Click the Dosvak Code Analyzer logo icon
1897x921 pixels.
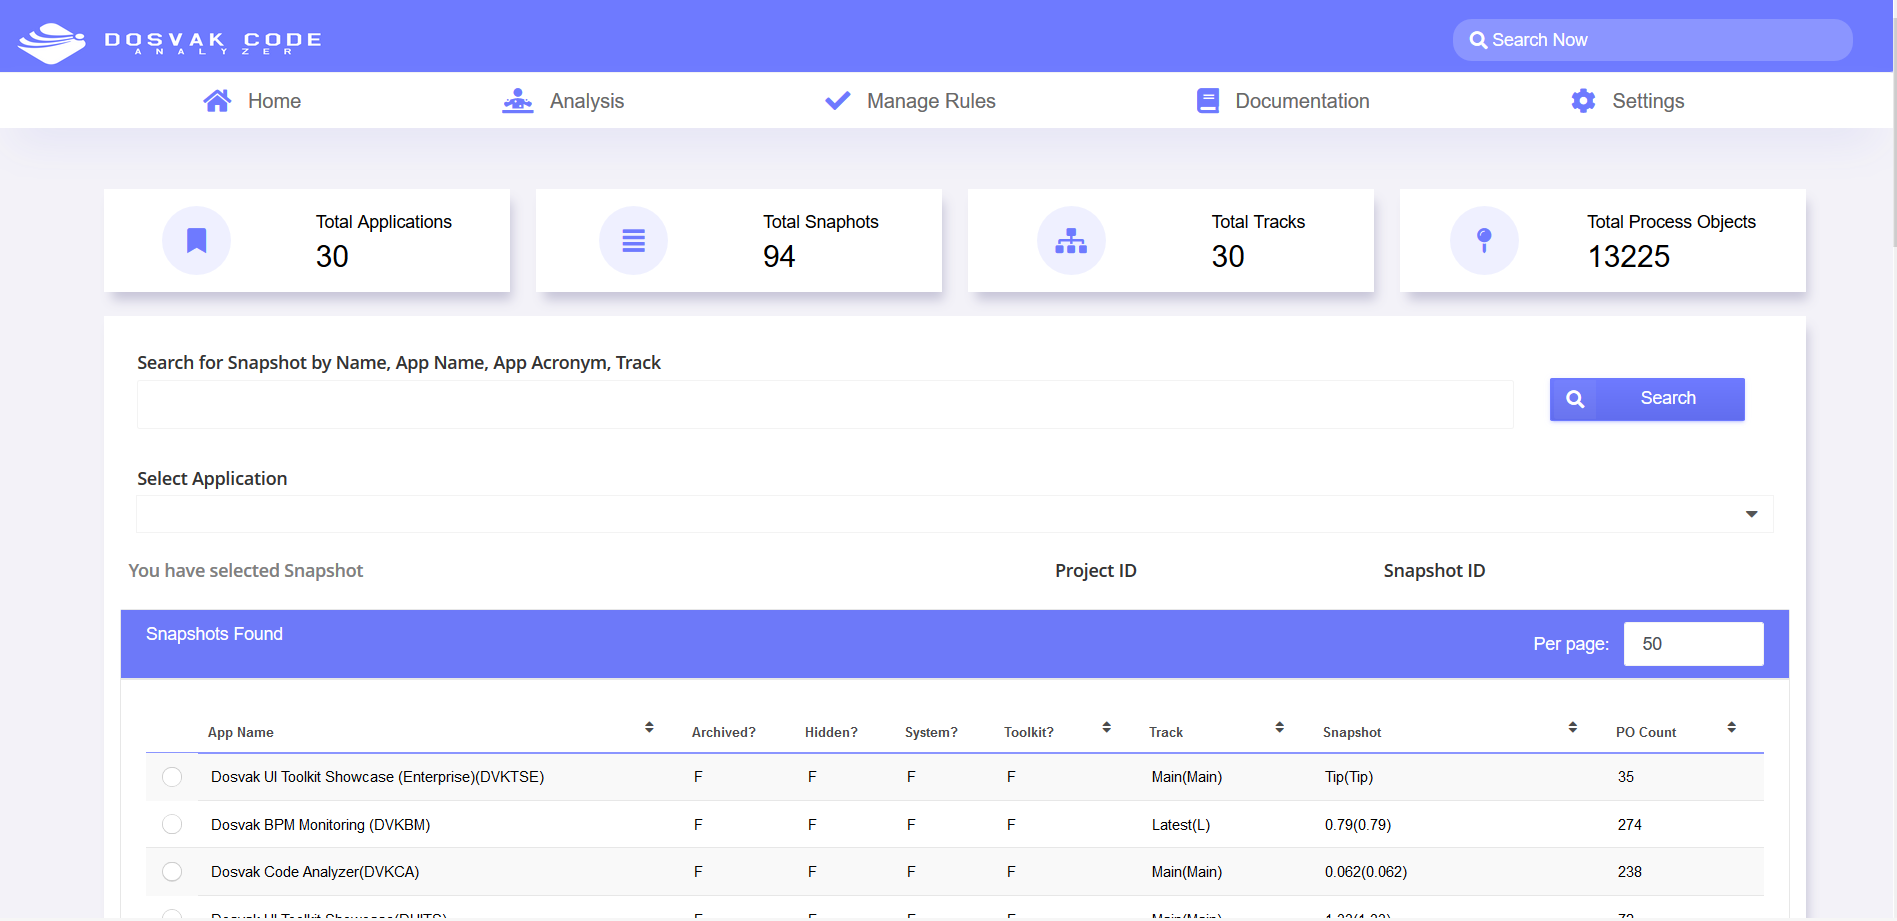click(53, 40)
